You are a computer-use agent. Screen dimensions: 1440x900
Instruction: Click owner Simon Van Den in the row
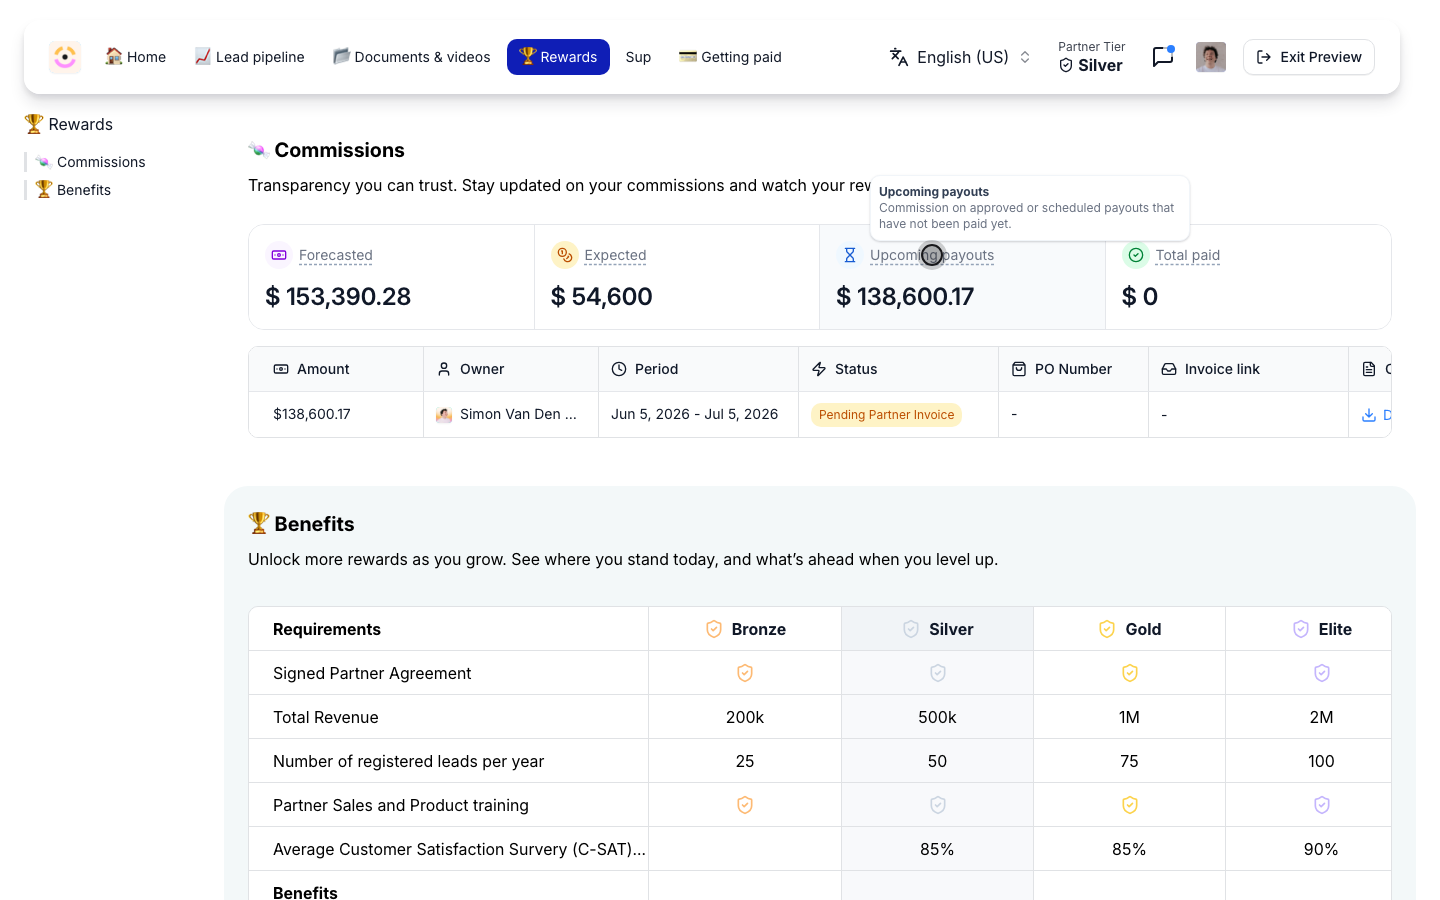click(507, 414)
